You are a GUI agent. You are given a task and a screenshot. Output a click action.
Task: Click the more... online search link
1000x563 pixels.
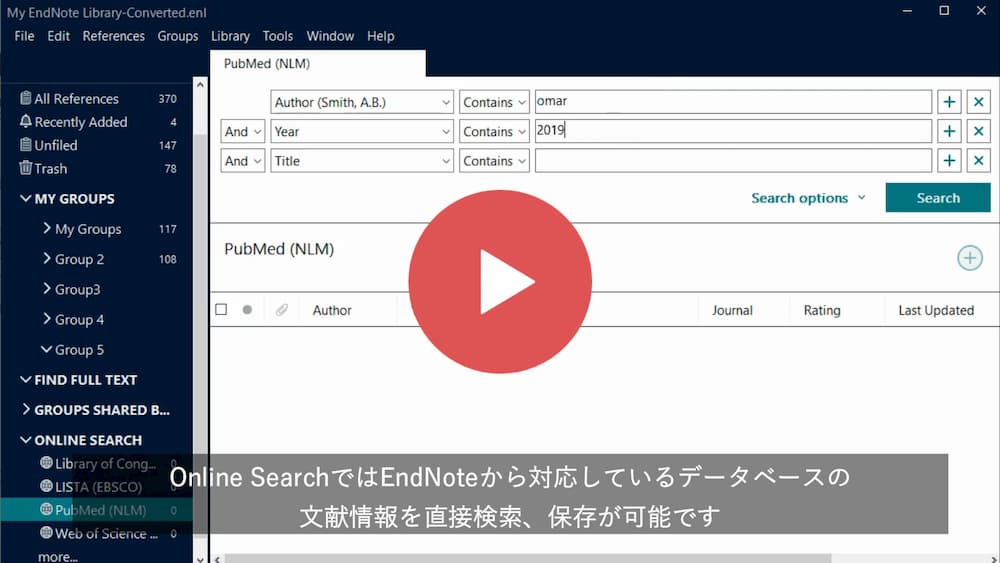coord(58,556)
